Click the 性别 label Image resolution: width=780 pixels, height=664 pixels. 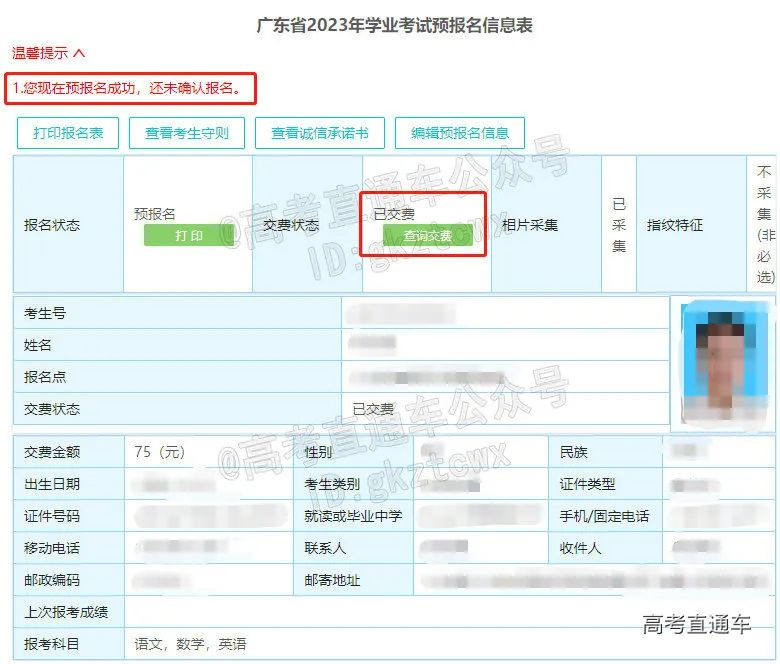[318, 452]
